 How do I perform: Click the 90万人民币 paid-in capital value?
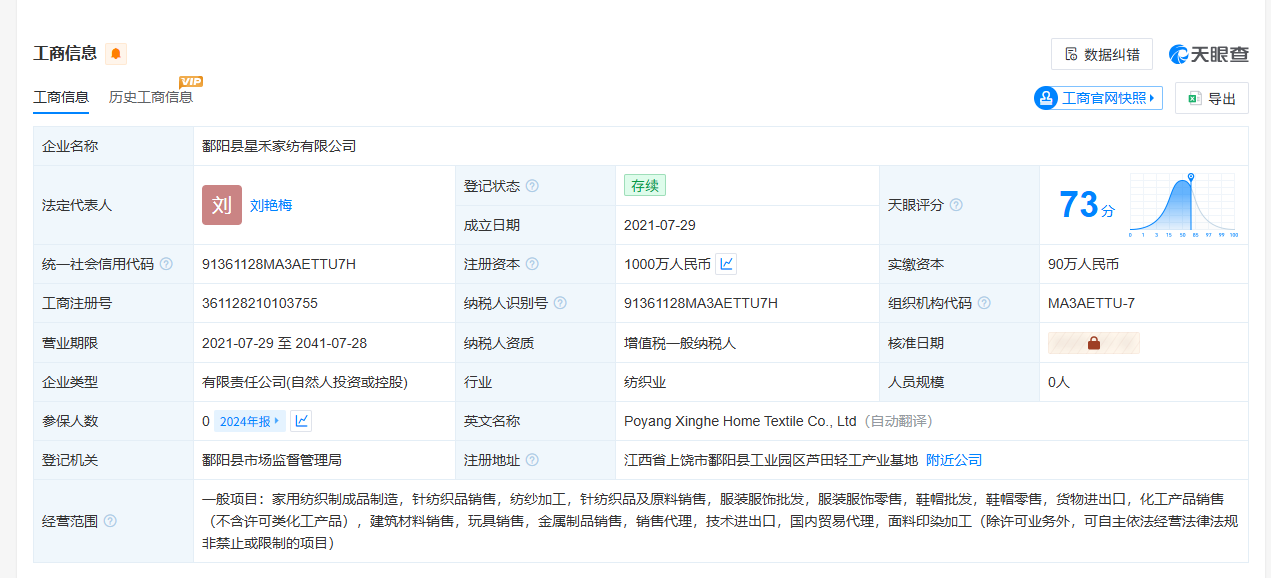coord(1083,264)
